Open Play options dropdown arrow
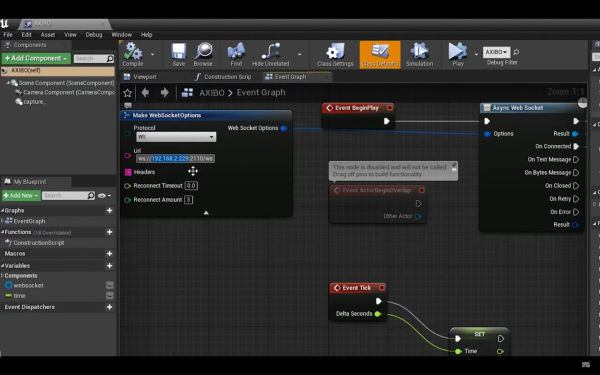Viewport: 600px width, 375px height. coord(476,54)
